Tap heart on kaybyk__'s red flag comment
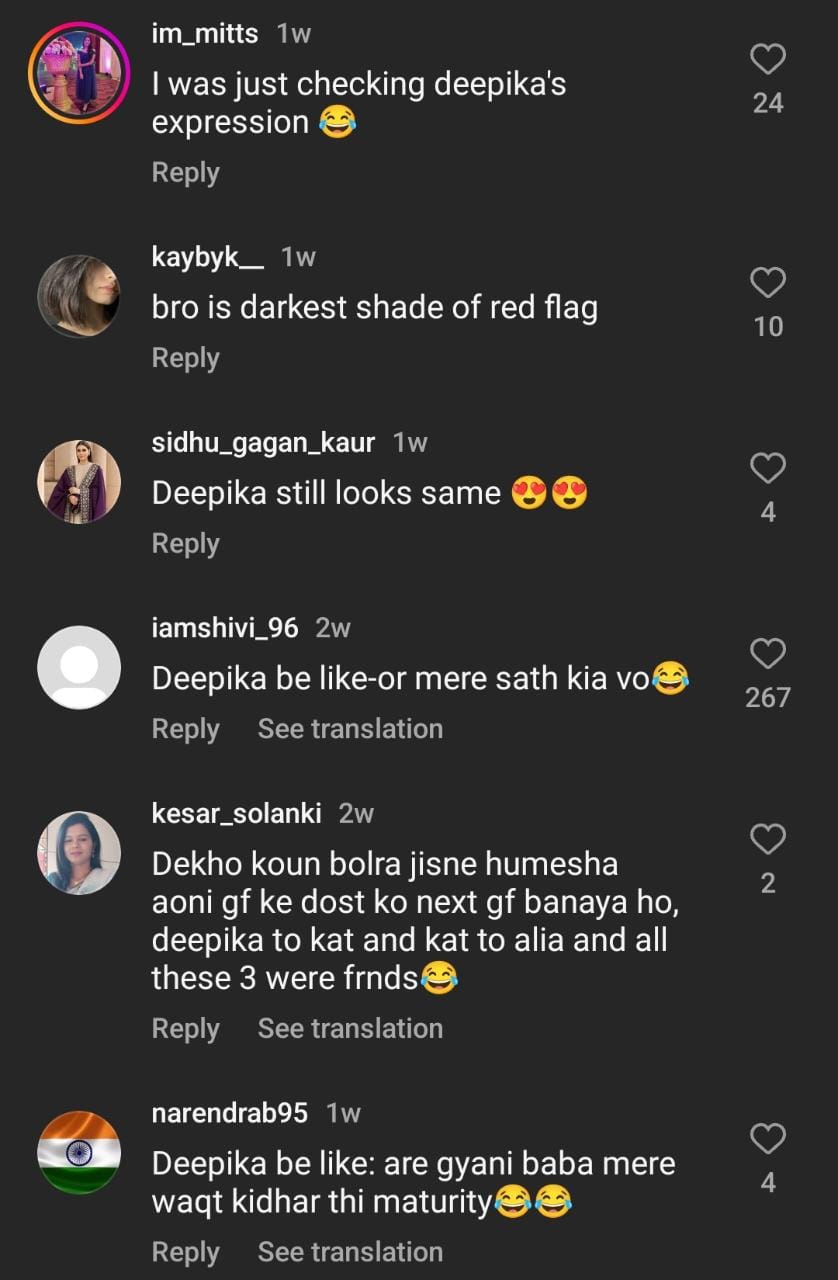This screenshot has height=1280, width=838. (x=767, y=284)
